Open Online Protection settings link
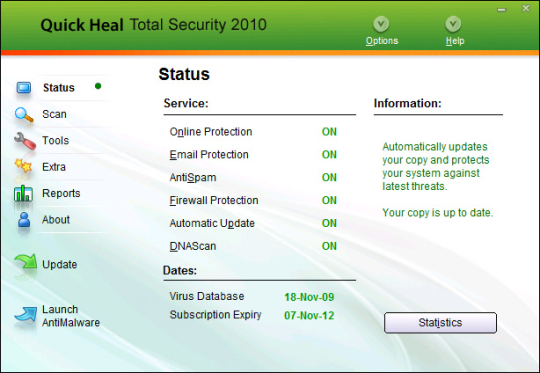Image resolution: width=540 pixels, height=373 pixels. point(211,132)
